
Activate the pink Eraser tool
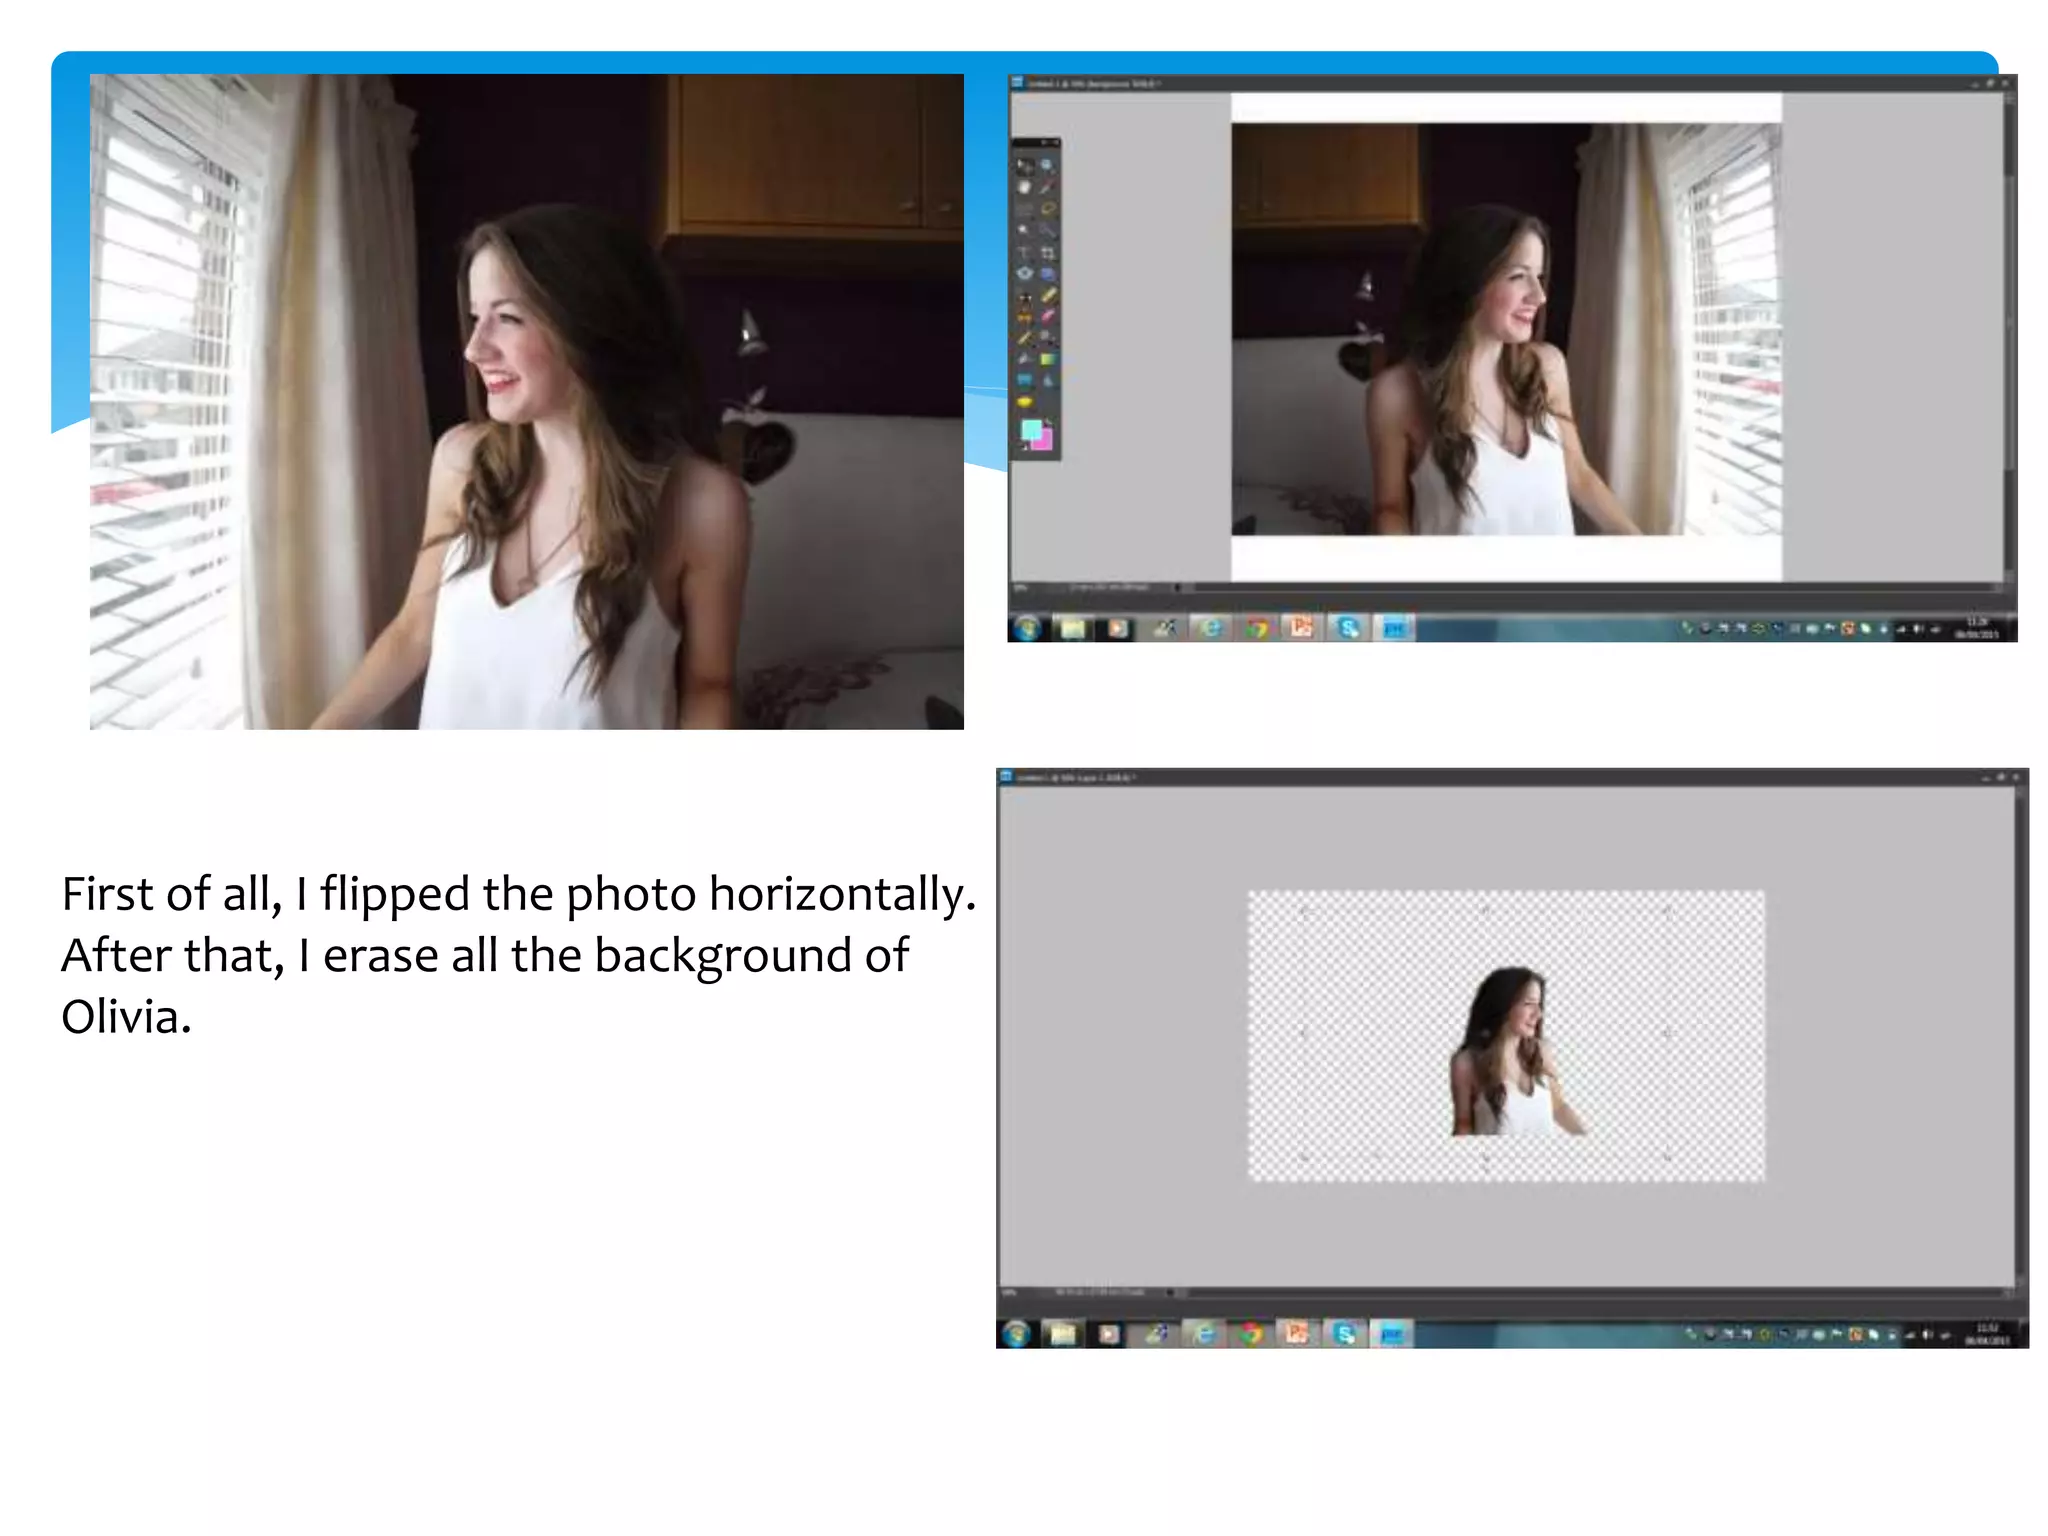[x=1048, y=316]
